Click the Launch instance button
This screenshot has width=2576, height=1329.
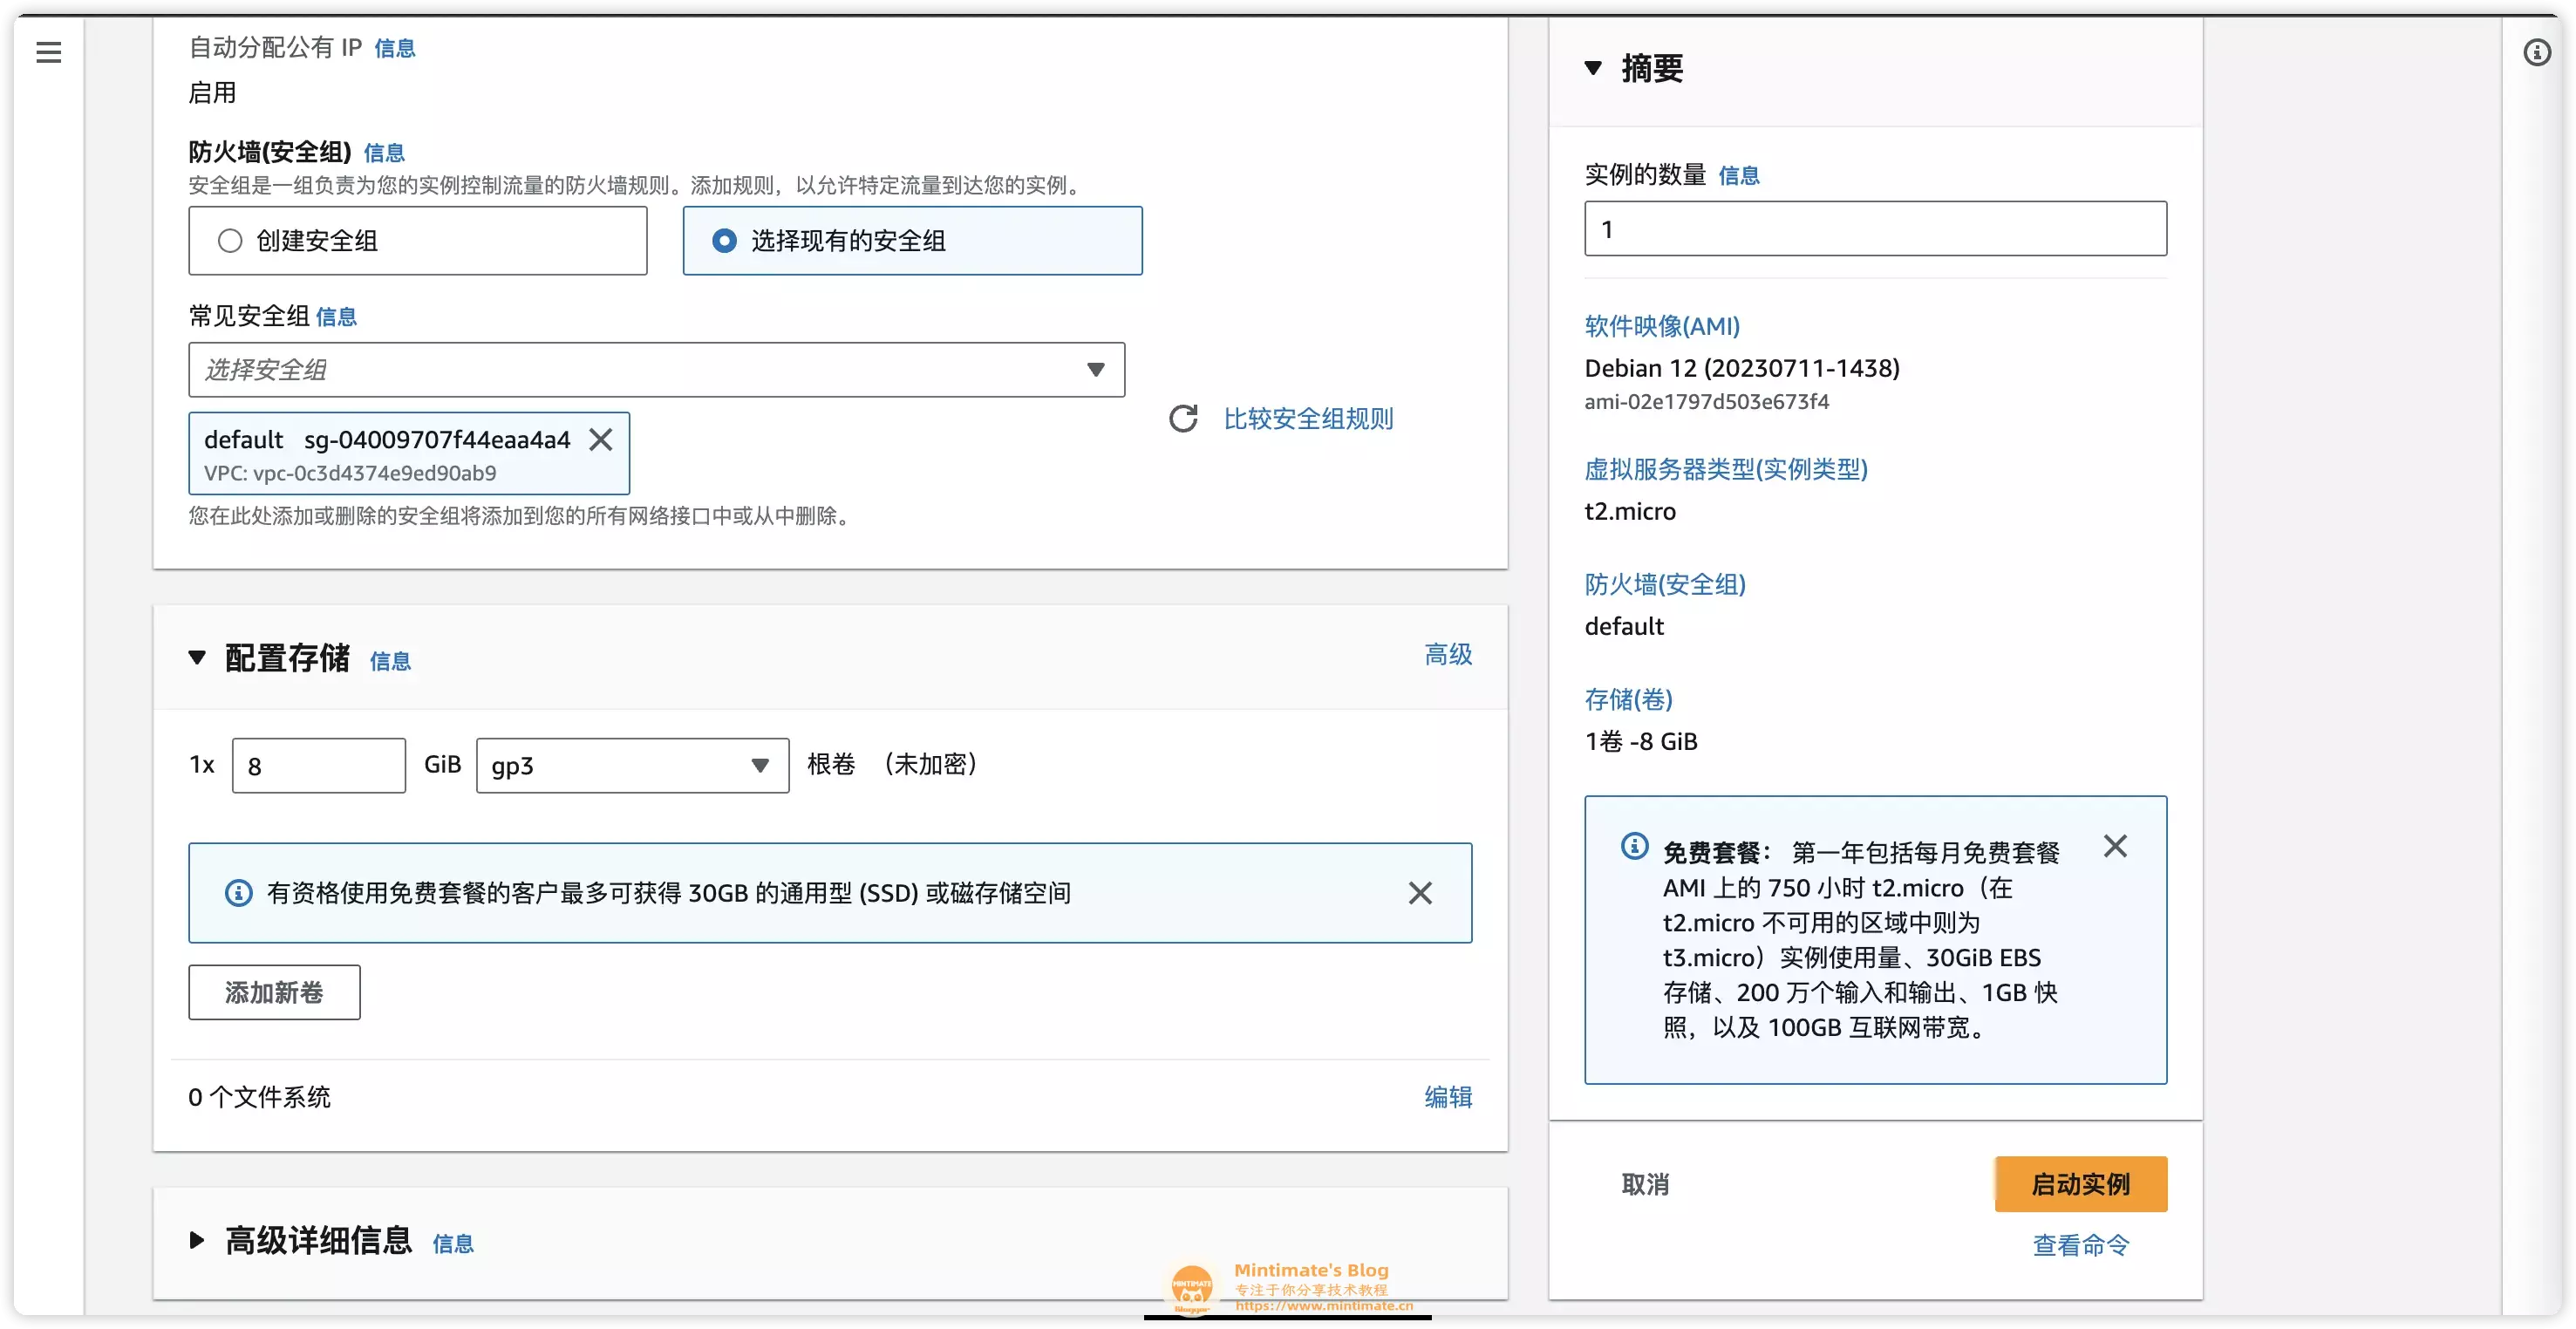point(2080,1183)
